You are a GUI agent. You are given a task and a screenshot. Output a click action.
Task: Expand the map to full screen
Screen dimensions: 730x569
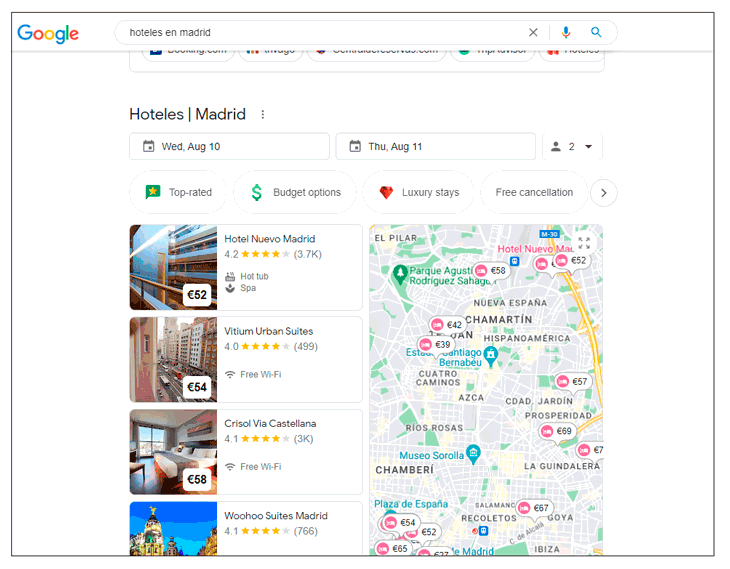click(584, 243)
